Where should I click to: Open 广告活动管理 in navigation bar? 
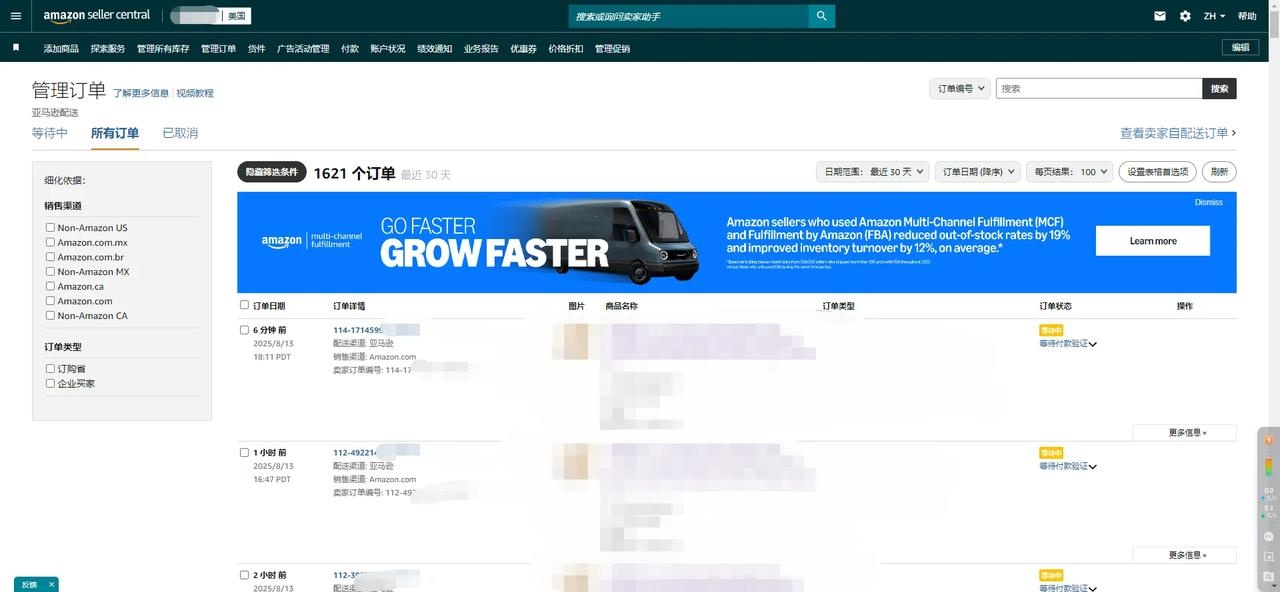[x=303, y=48]
